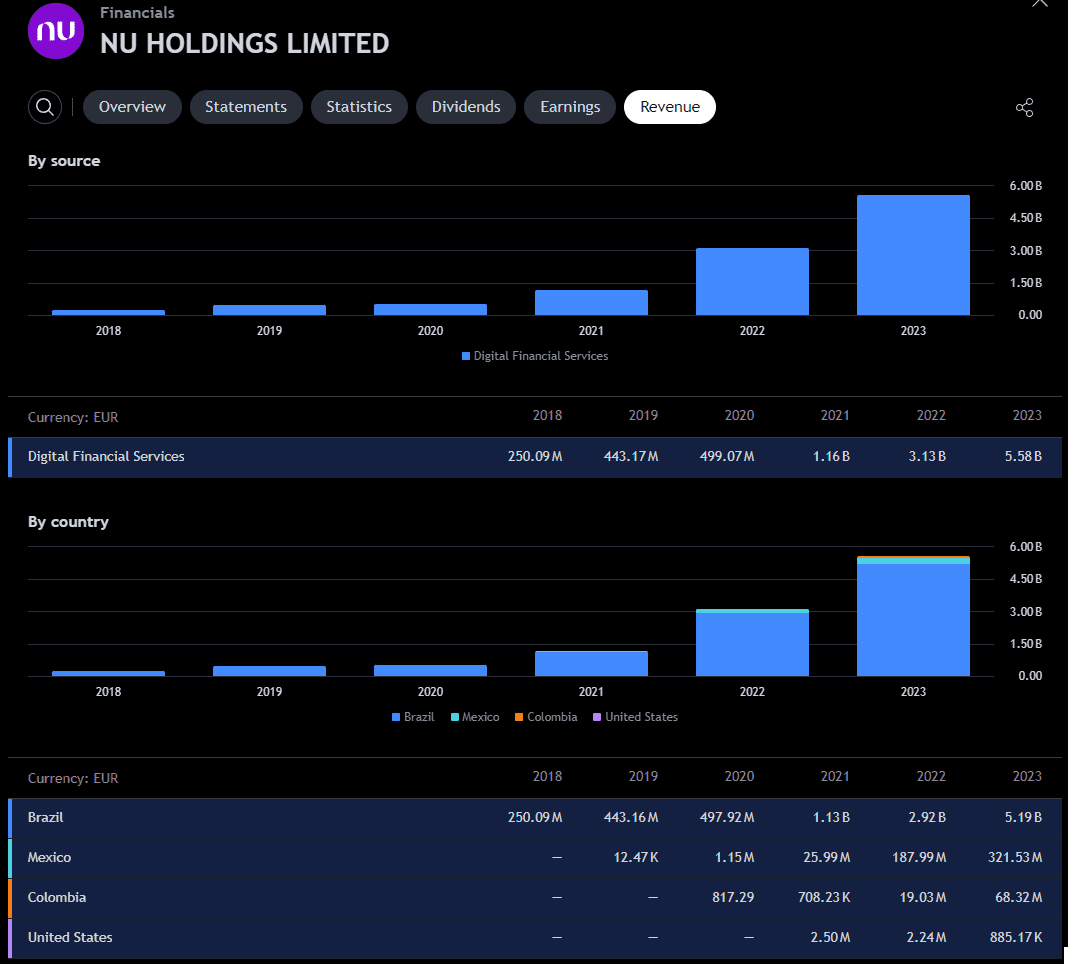Viewport: 1068px width, 964px height.
Task: Toggle Colombia series in country legend
Action: pyautogui.click(x=546, y=717)
